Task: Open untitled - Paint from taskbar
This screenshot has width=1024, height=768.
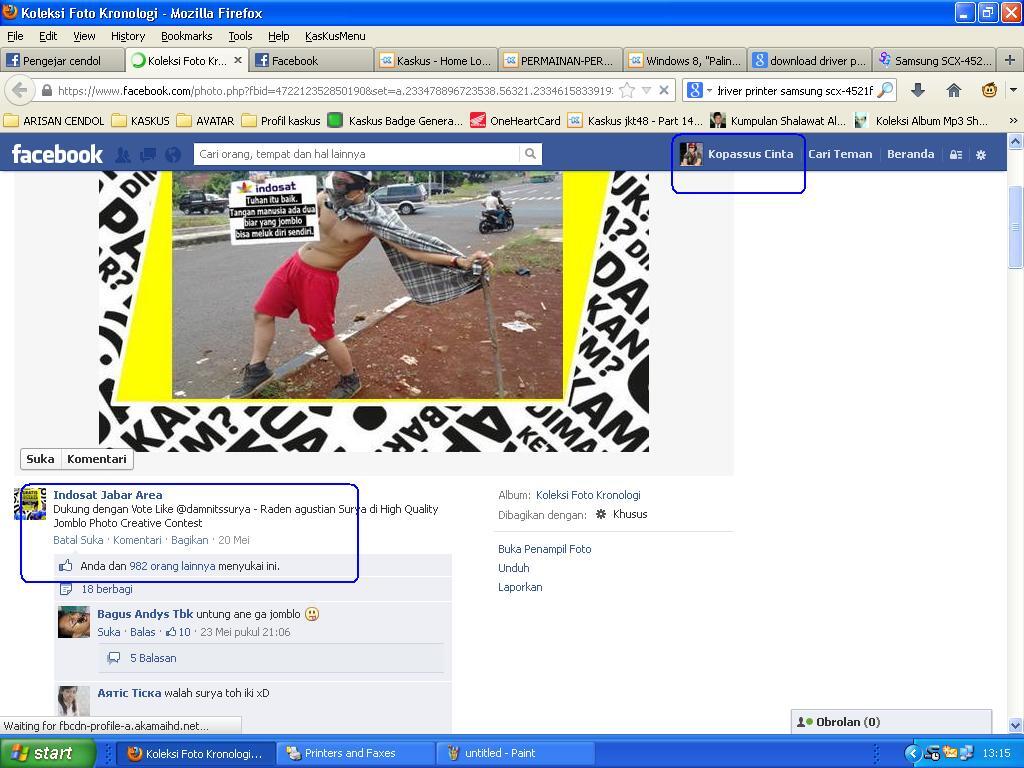Action: coord(518,753)
